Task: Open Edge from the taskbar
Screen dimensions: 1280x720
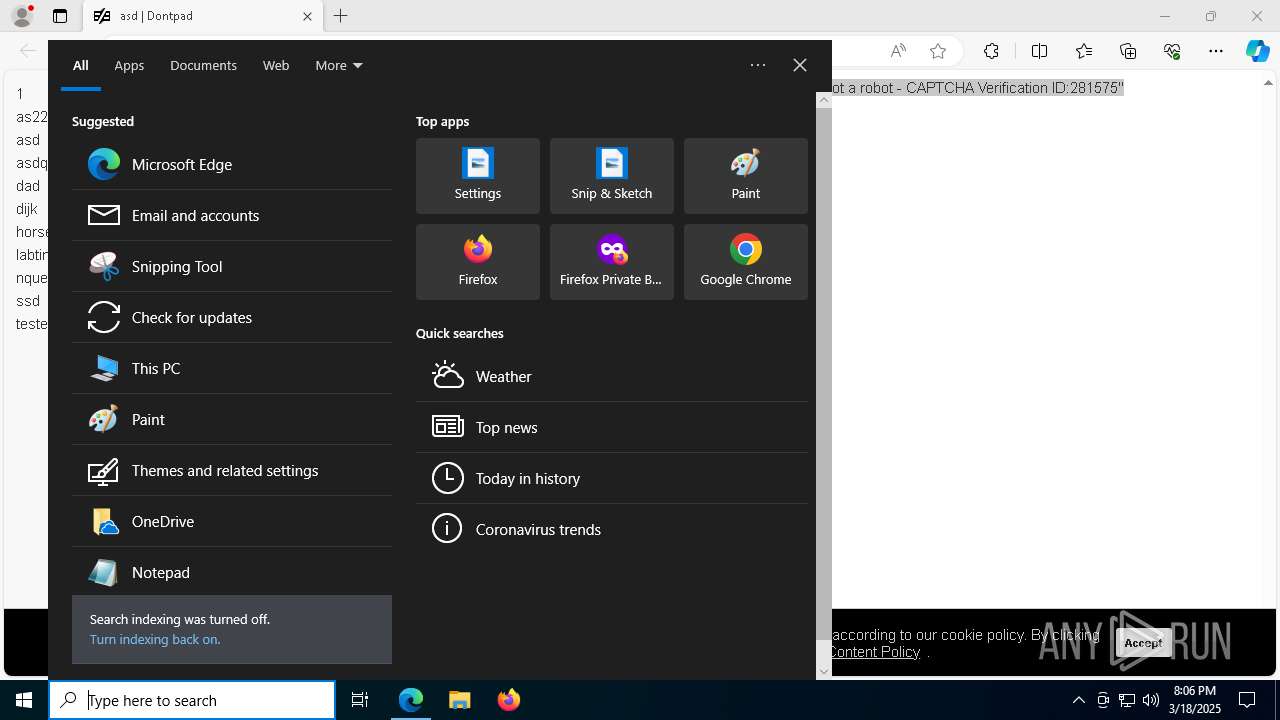Action: point(411,700)
